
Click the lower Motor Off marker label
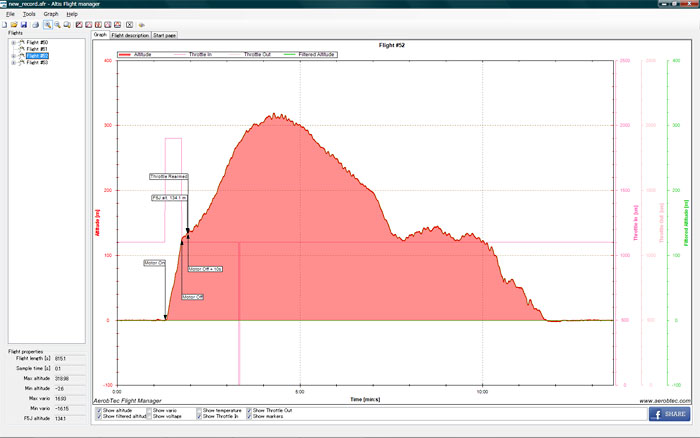coord(193,297)
